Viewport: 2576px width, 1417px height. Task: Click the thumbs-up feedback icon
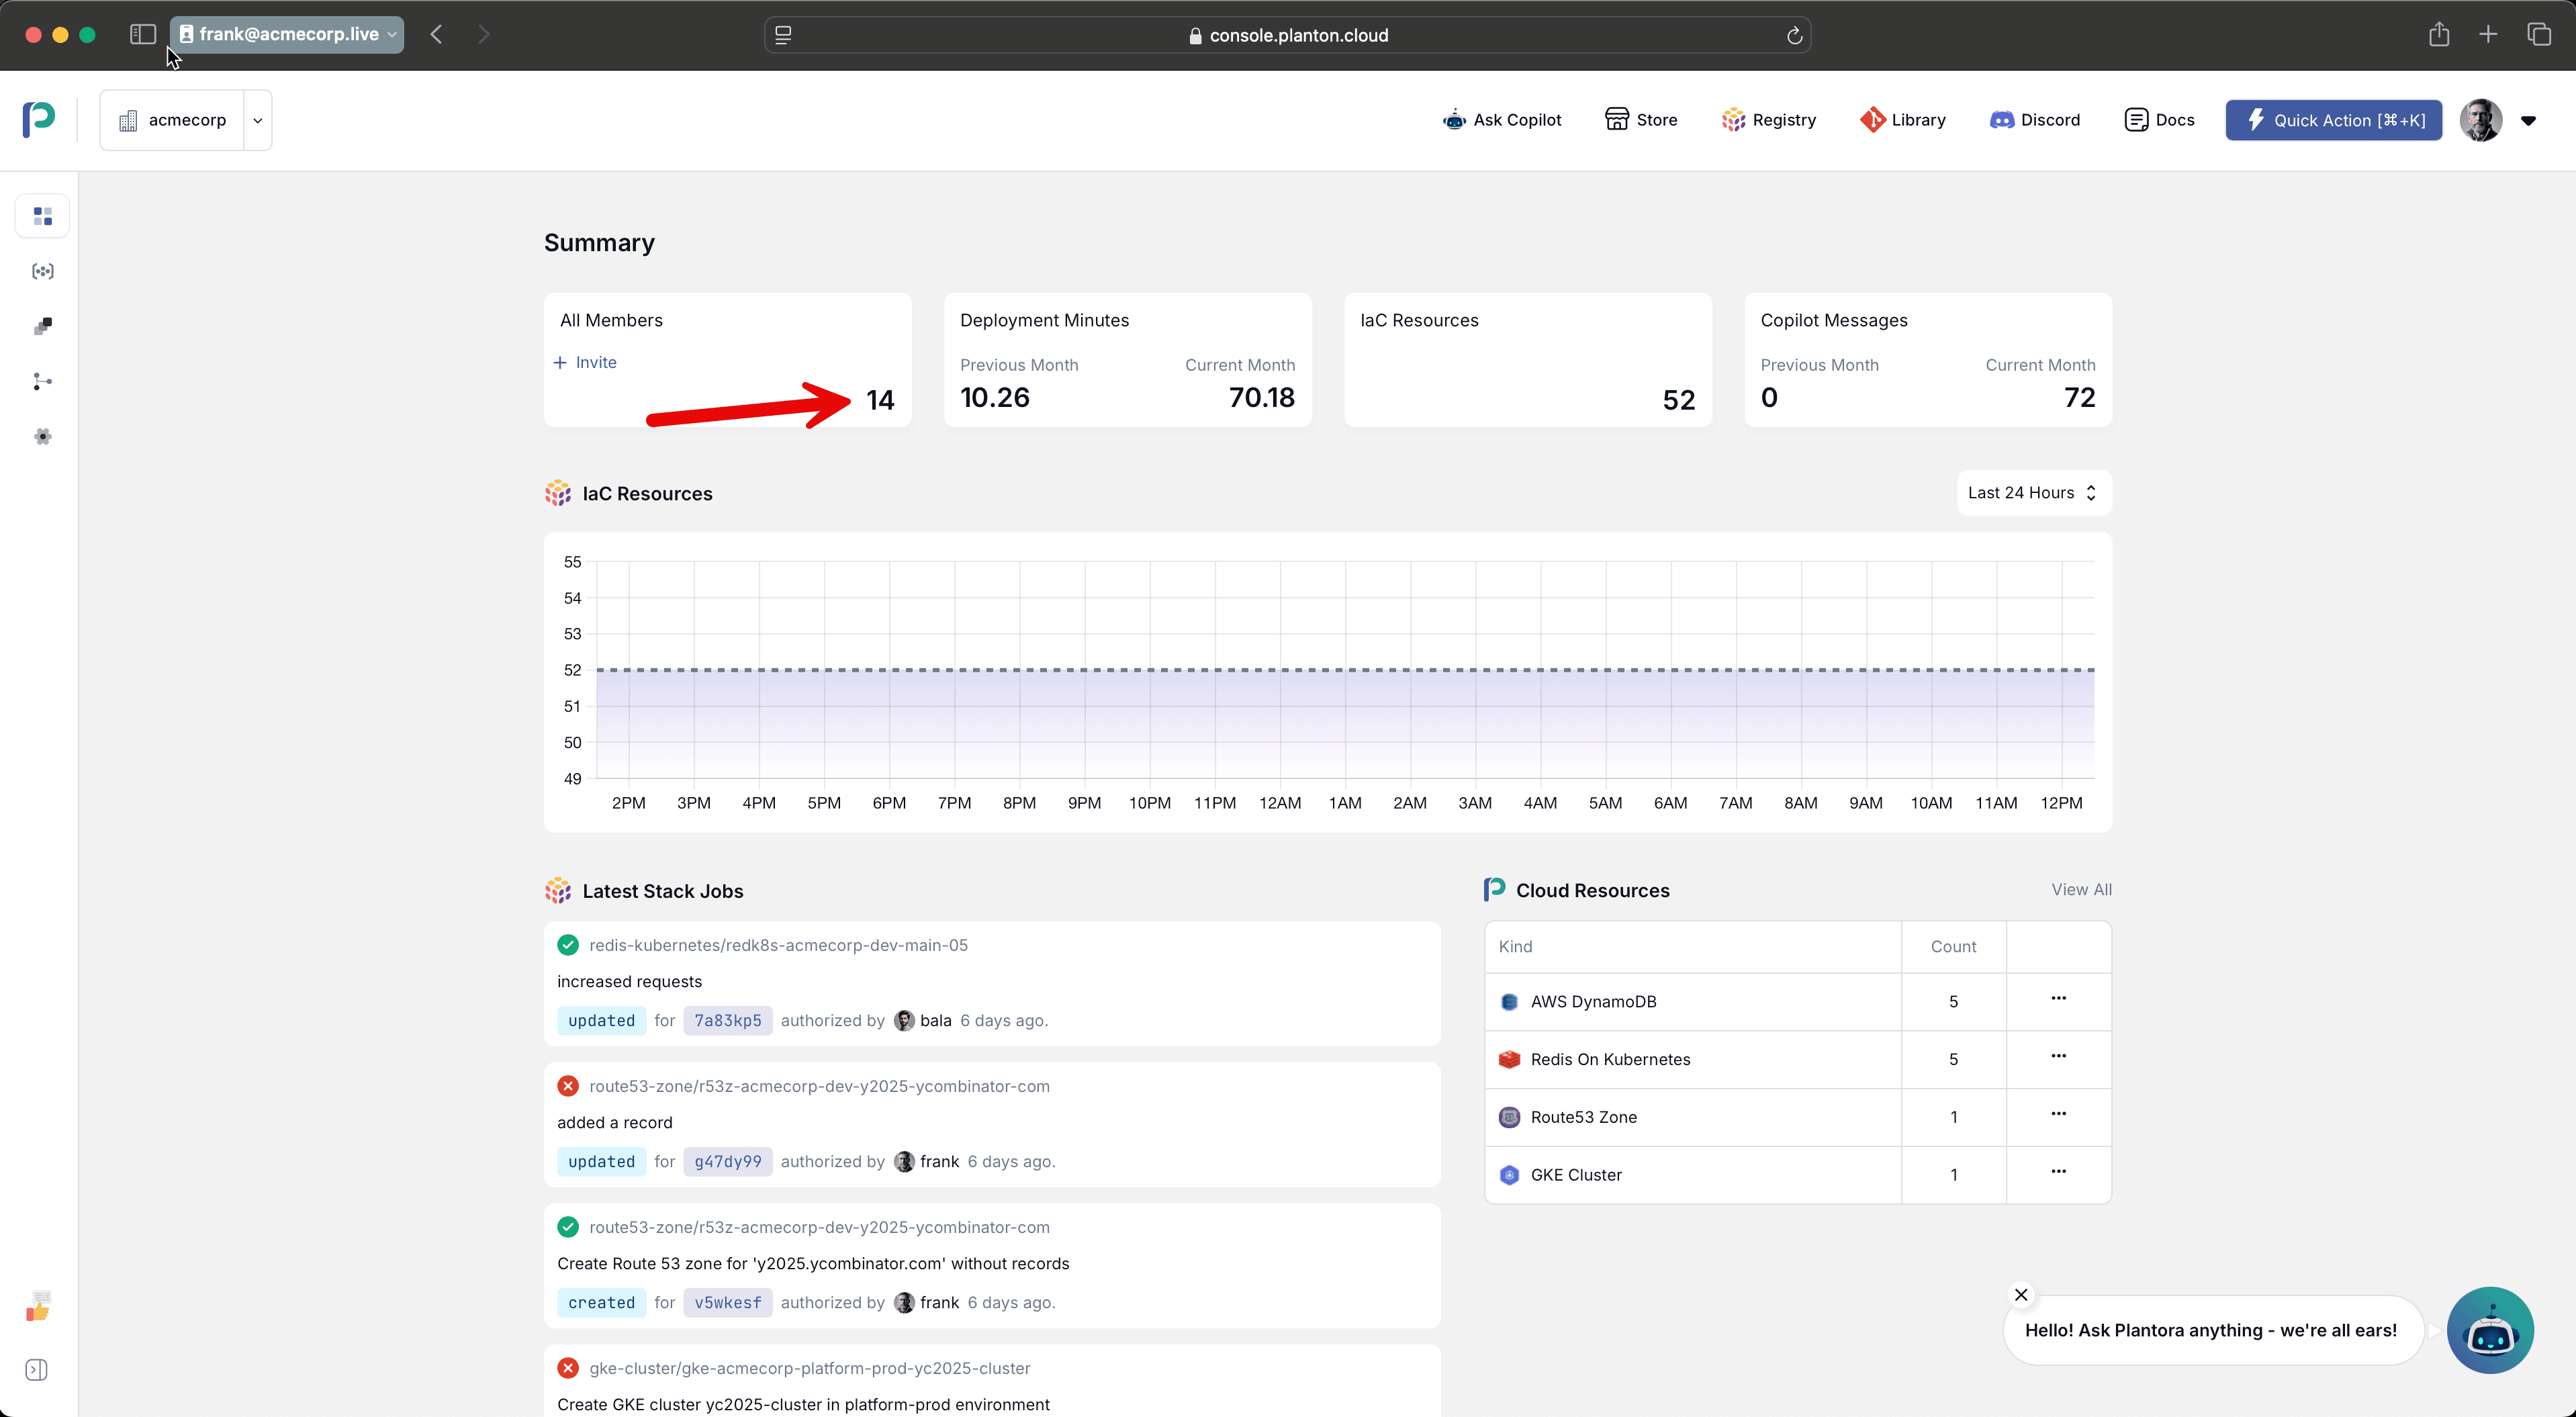click(38, 1306)
